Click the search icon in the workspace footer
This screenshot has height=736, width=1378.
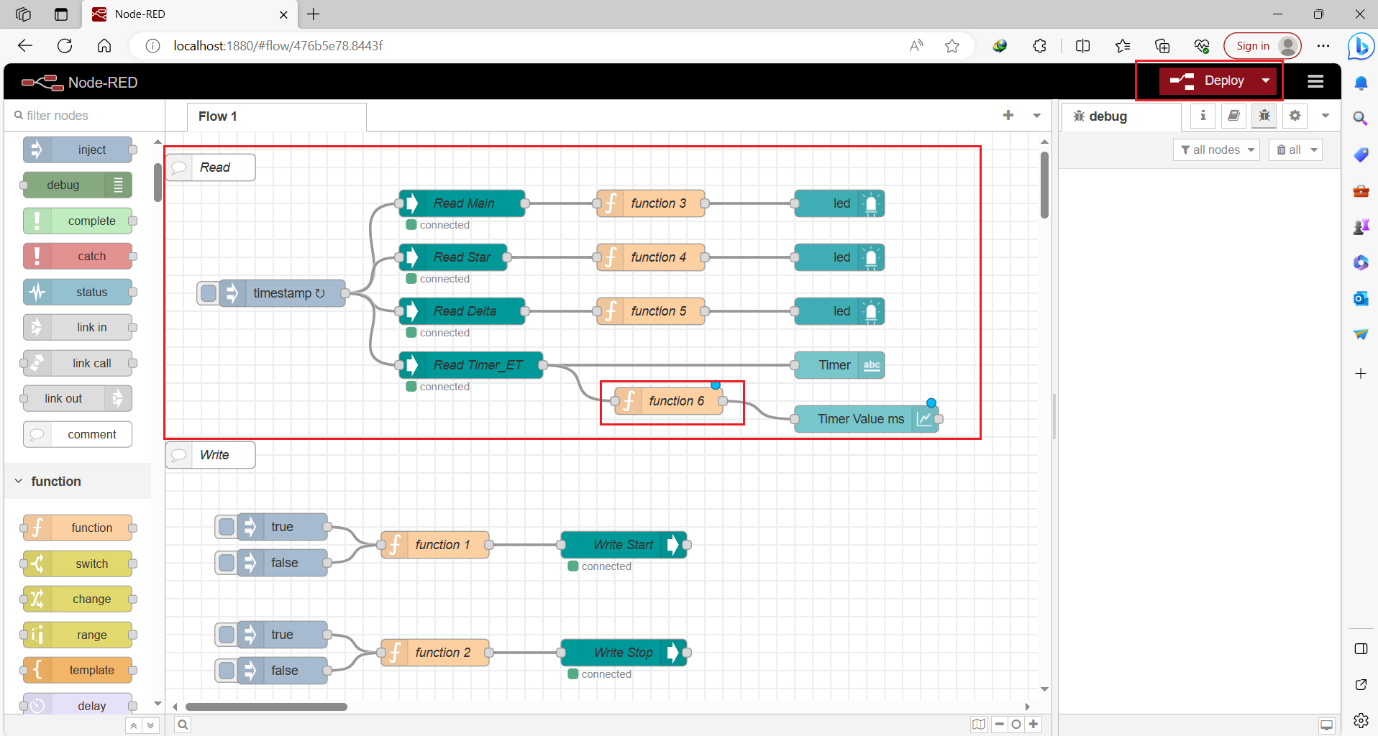tap(182, 723)
